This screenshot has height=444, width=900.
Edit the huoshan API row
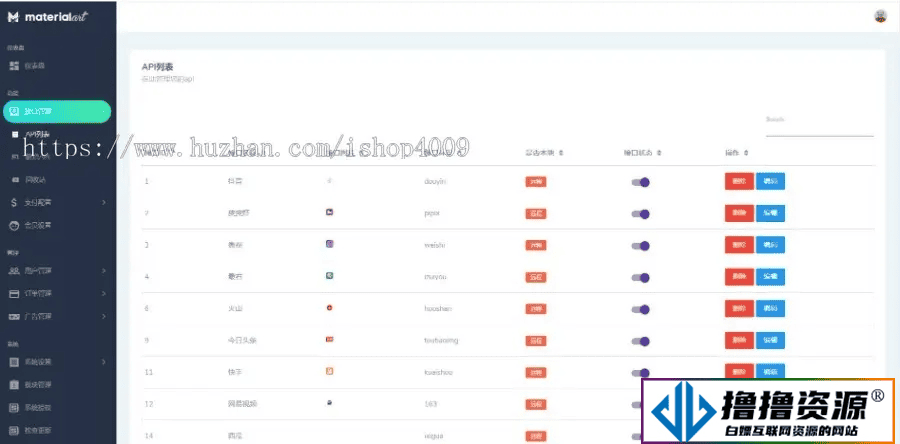[770, 309]
